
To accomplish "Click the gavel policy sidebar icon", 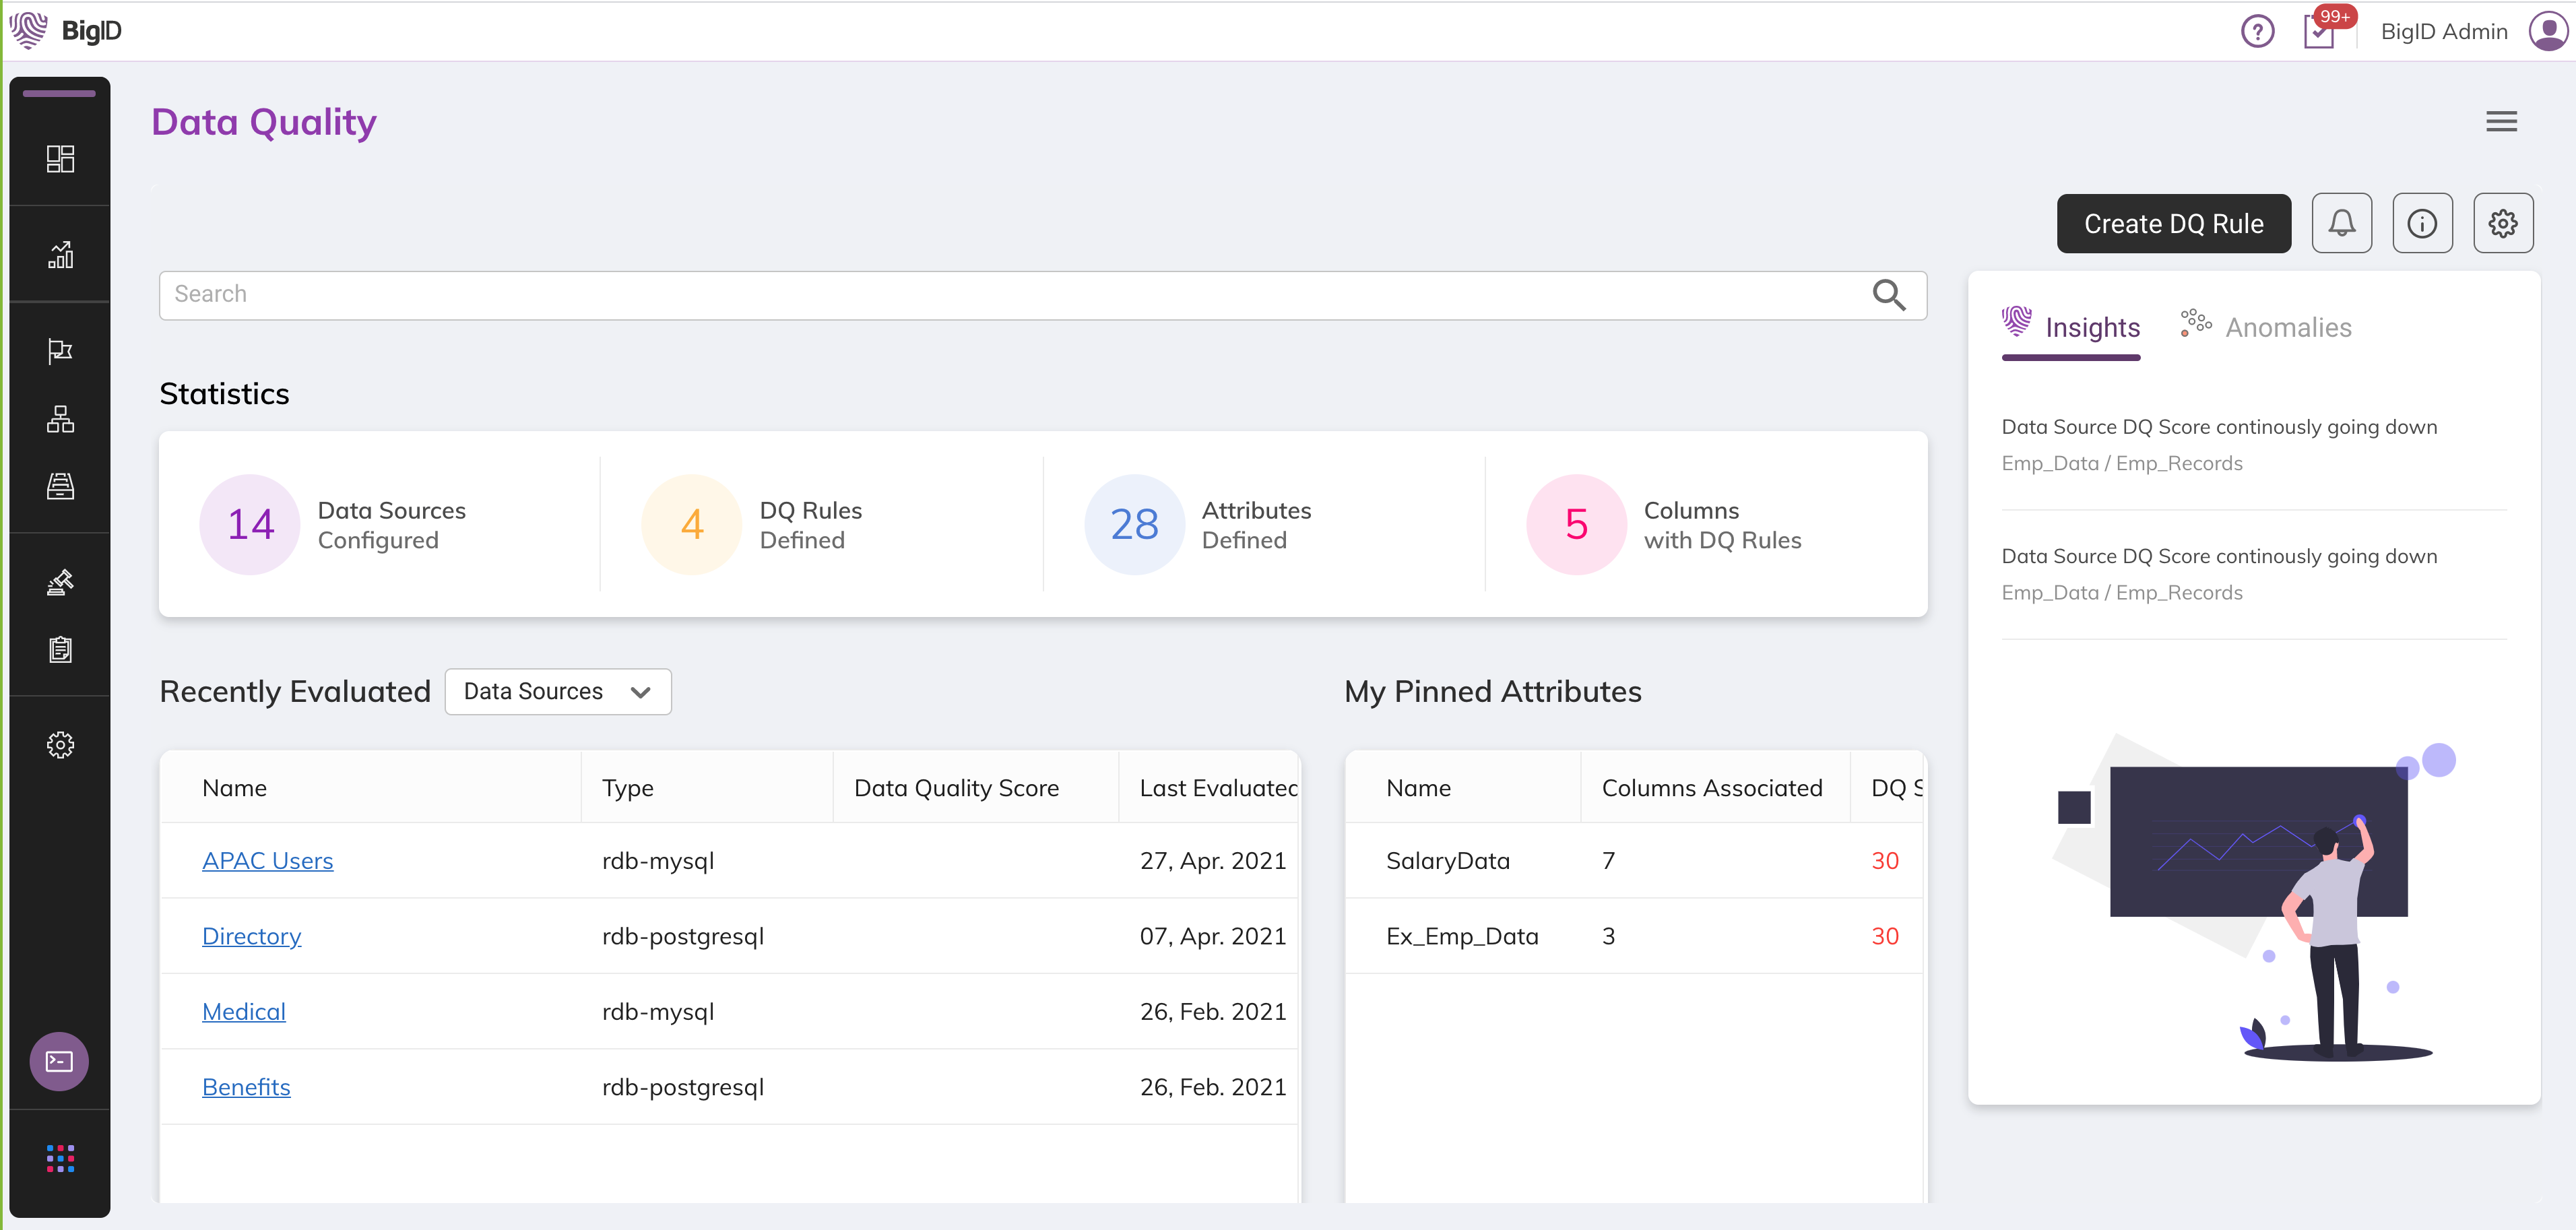I will click(60, 582).
